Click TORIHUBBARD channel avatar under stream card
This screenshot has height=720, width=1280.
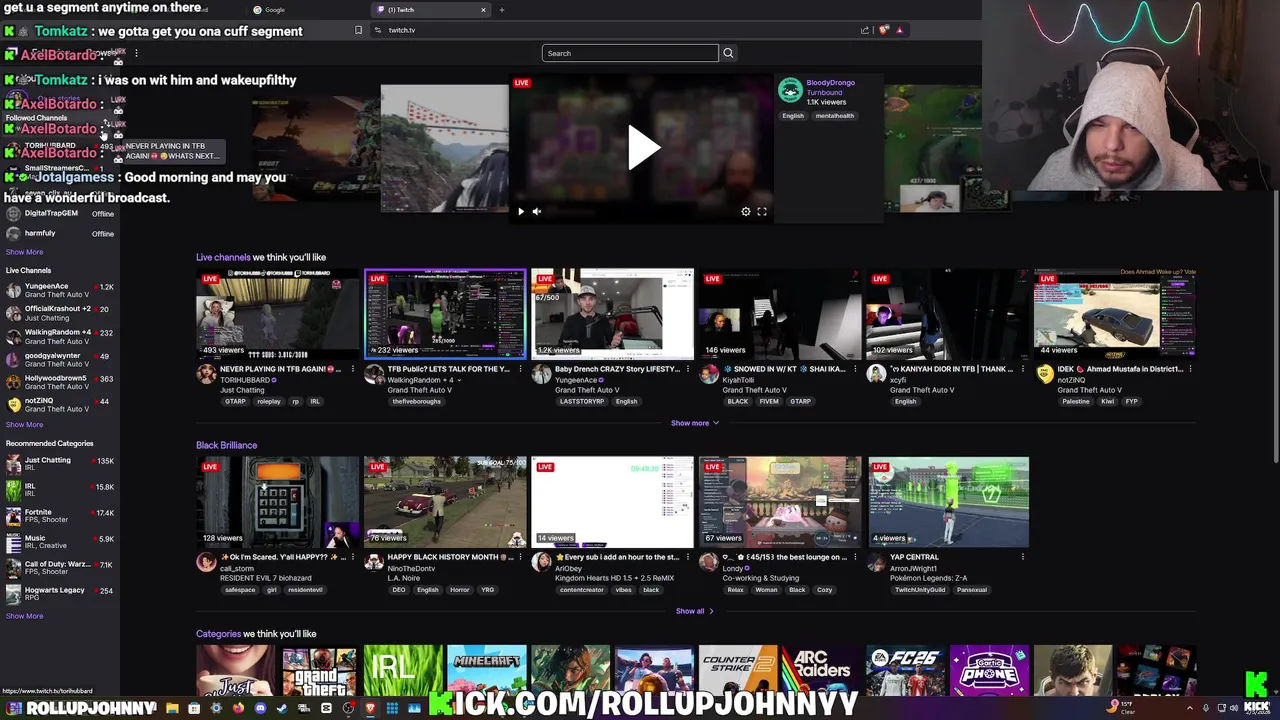tap(206, 374)
